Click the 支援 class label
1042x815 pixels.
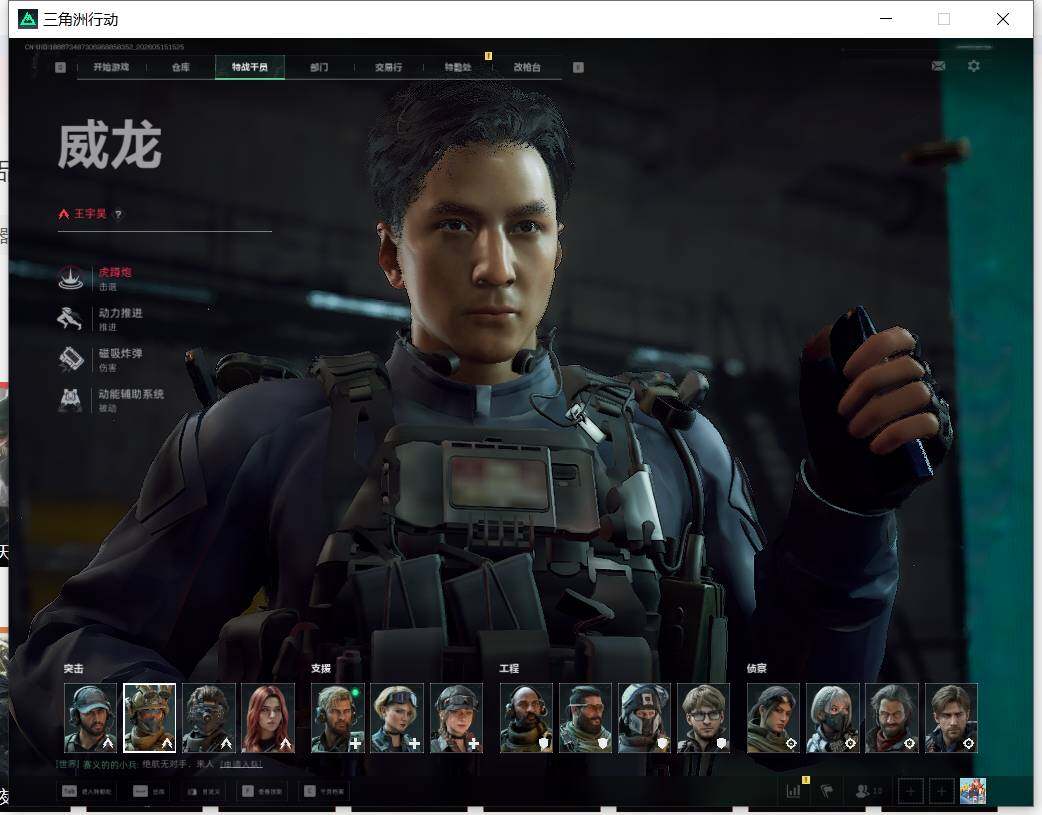tap(321, 669)
